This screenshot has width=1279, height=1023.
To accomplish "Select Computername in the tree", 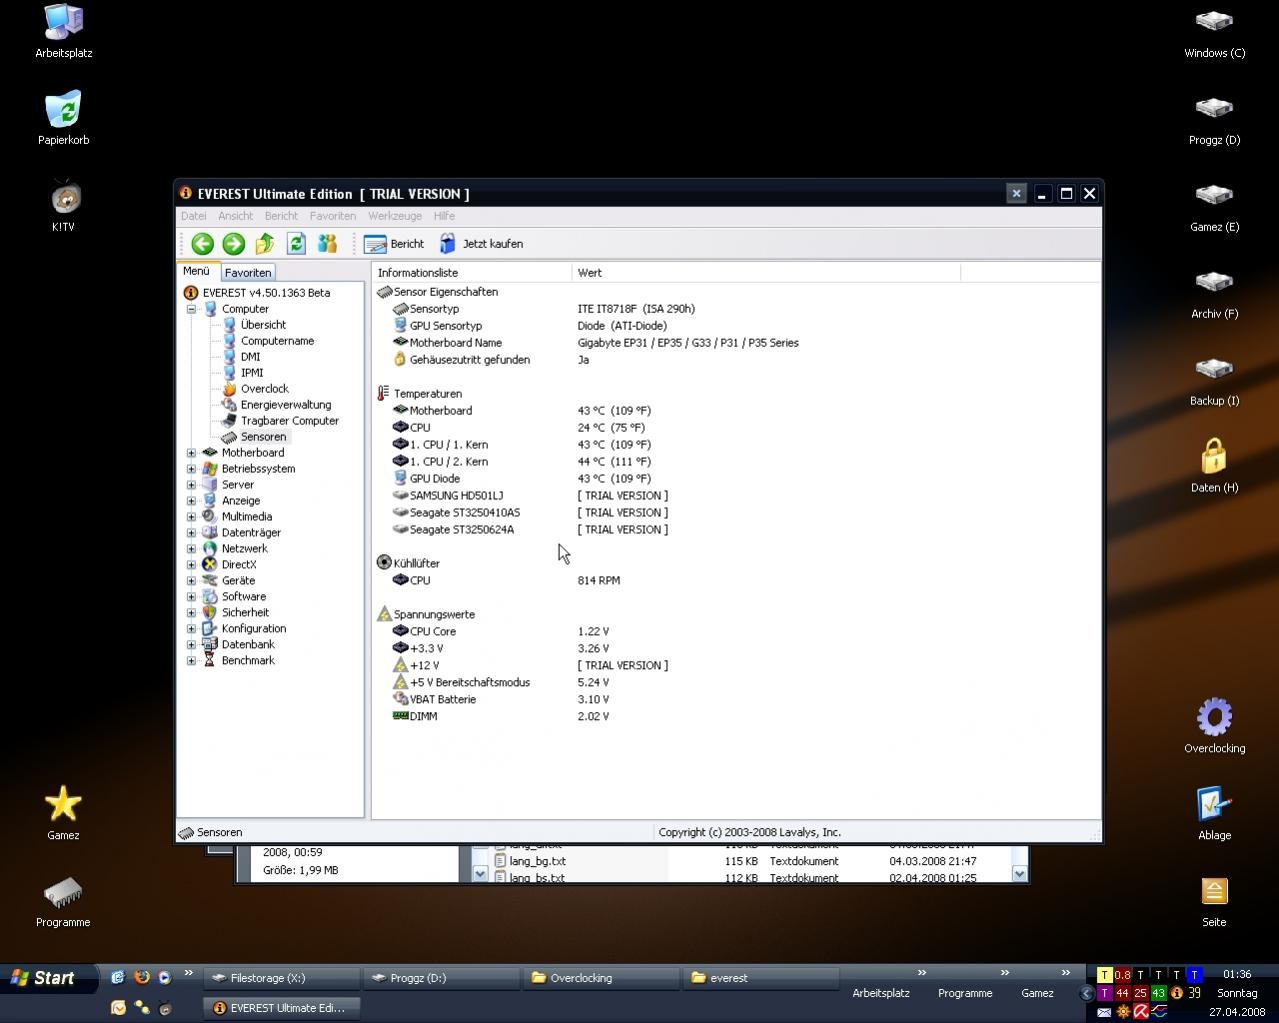I will click(x=277, y=341).
